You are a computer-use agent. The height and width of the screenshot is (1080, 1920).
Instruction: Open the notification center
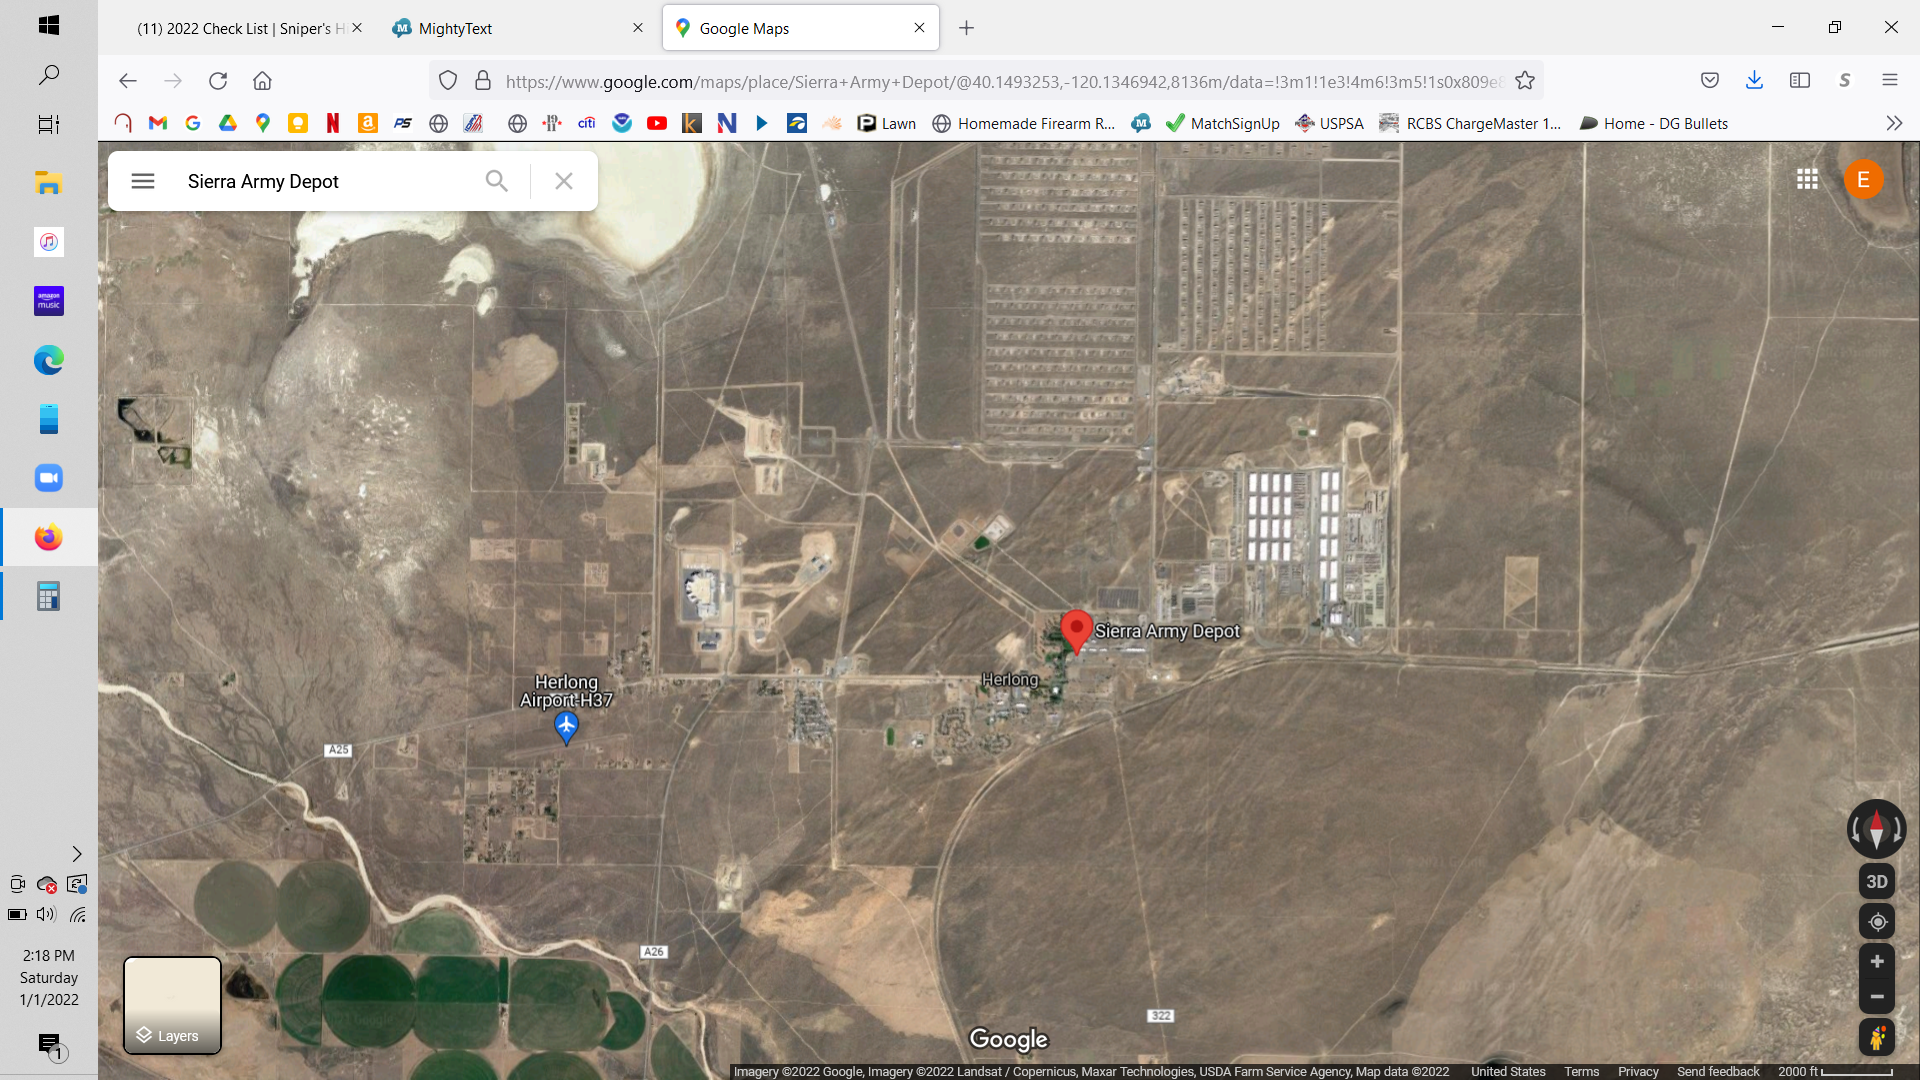click(49, 1045)
